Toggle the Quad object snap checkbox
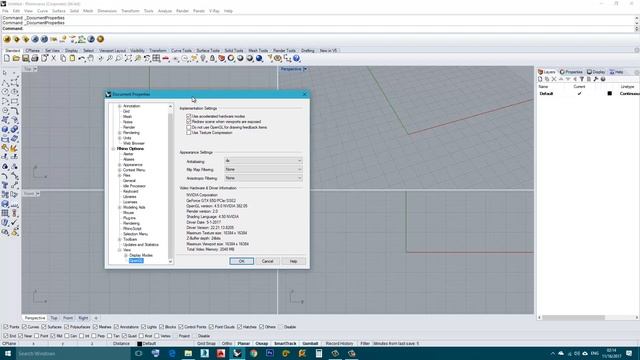The image size is (640, 360). [124, 336]
